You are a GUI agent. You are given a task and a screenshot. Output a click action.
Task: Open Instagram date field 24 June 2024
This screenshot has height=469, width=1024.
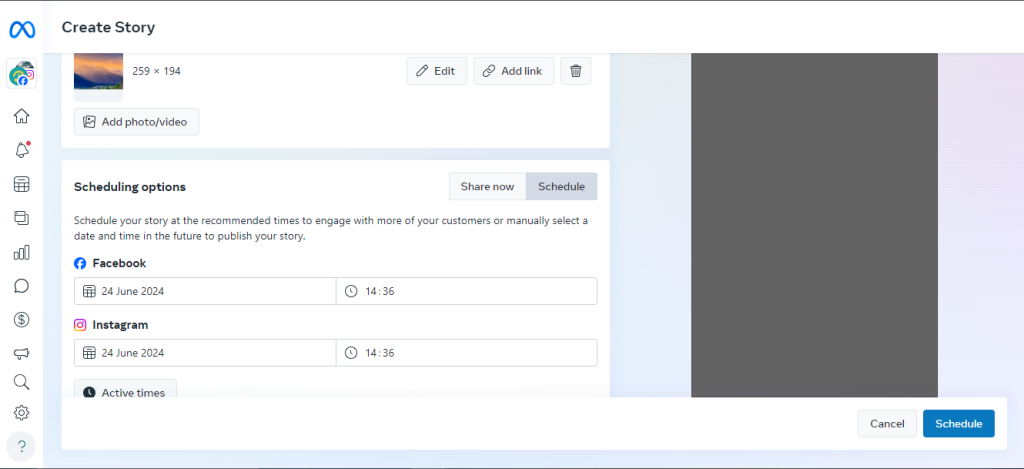205,353
